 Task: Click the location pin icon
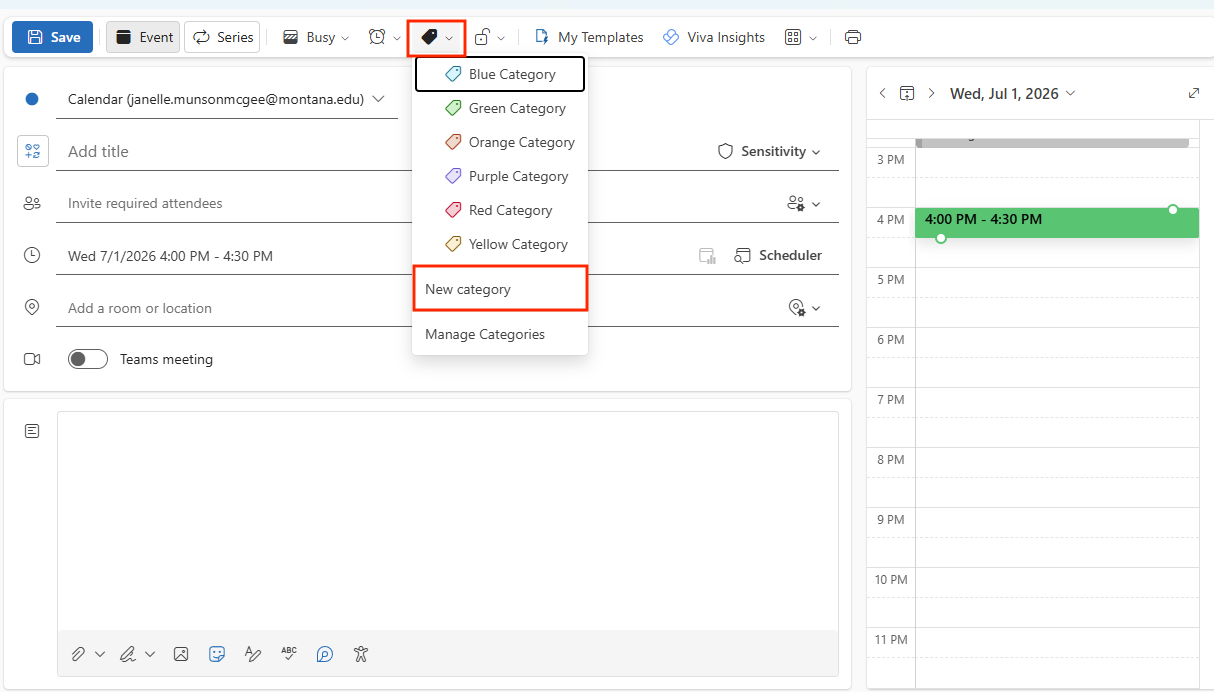point(32,307)
